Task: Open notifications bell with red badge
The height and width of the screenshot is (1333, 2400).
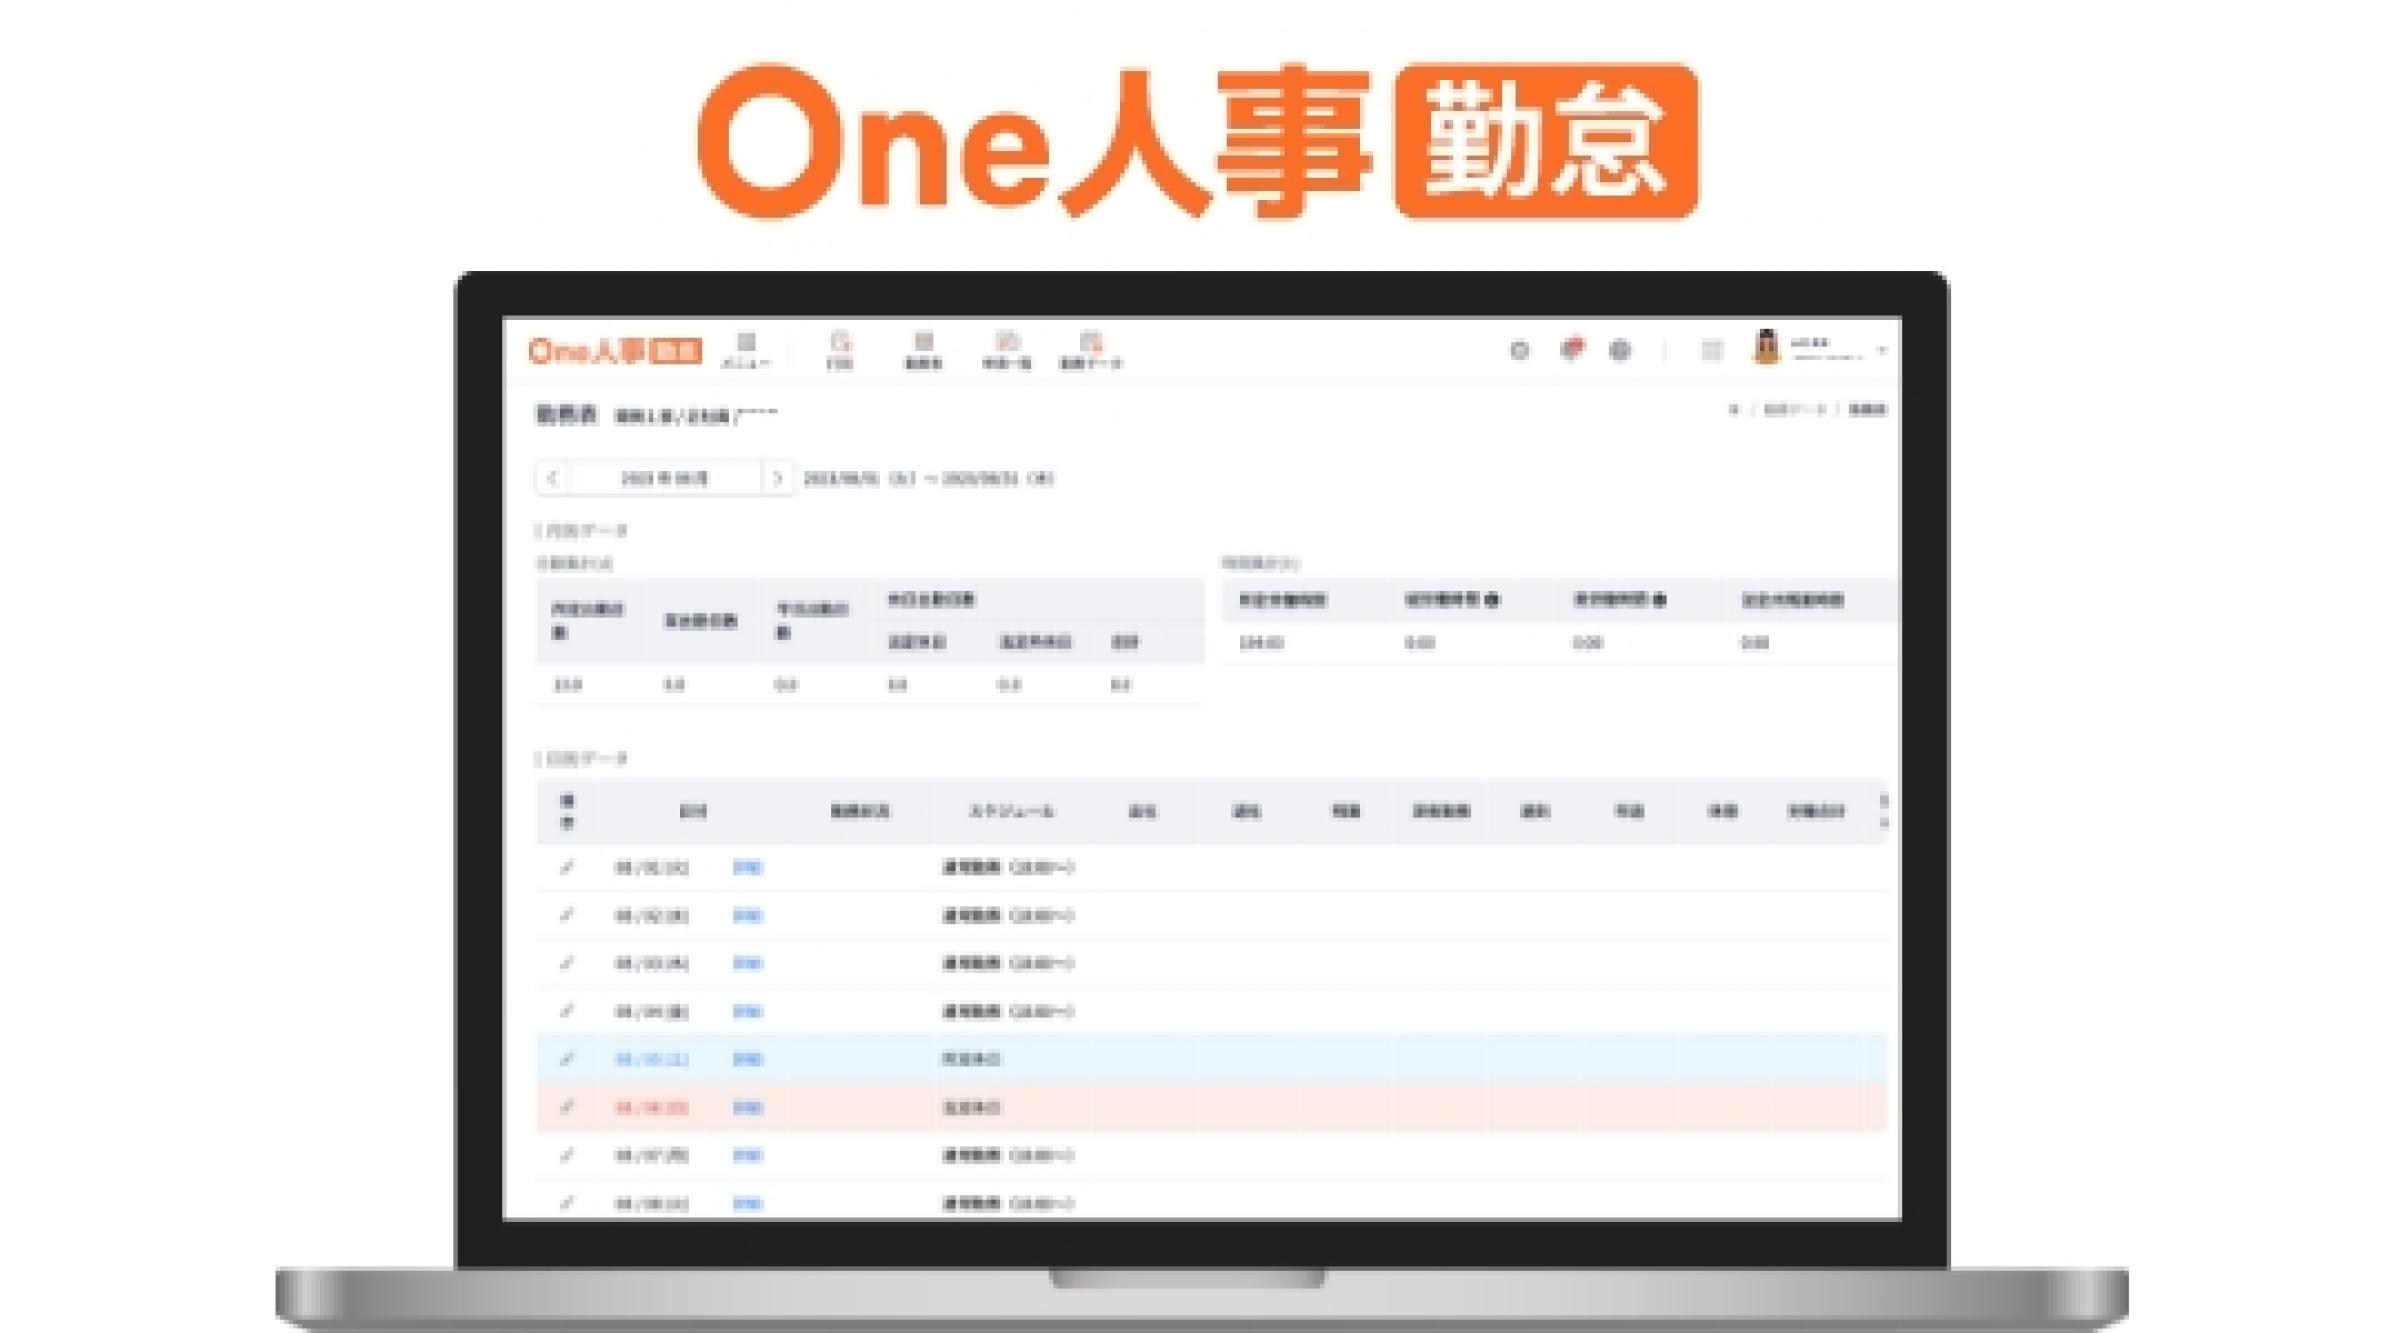Action: [x=1572, y=349]
